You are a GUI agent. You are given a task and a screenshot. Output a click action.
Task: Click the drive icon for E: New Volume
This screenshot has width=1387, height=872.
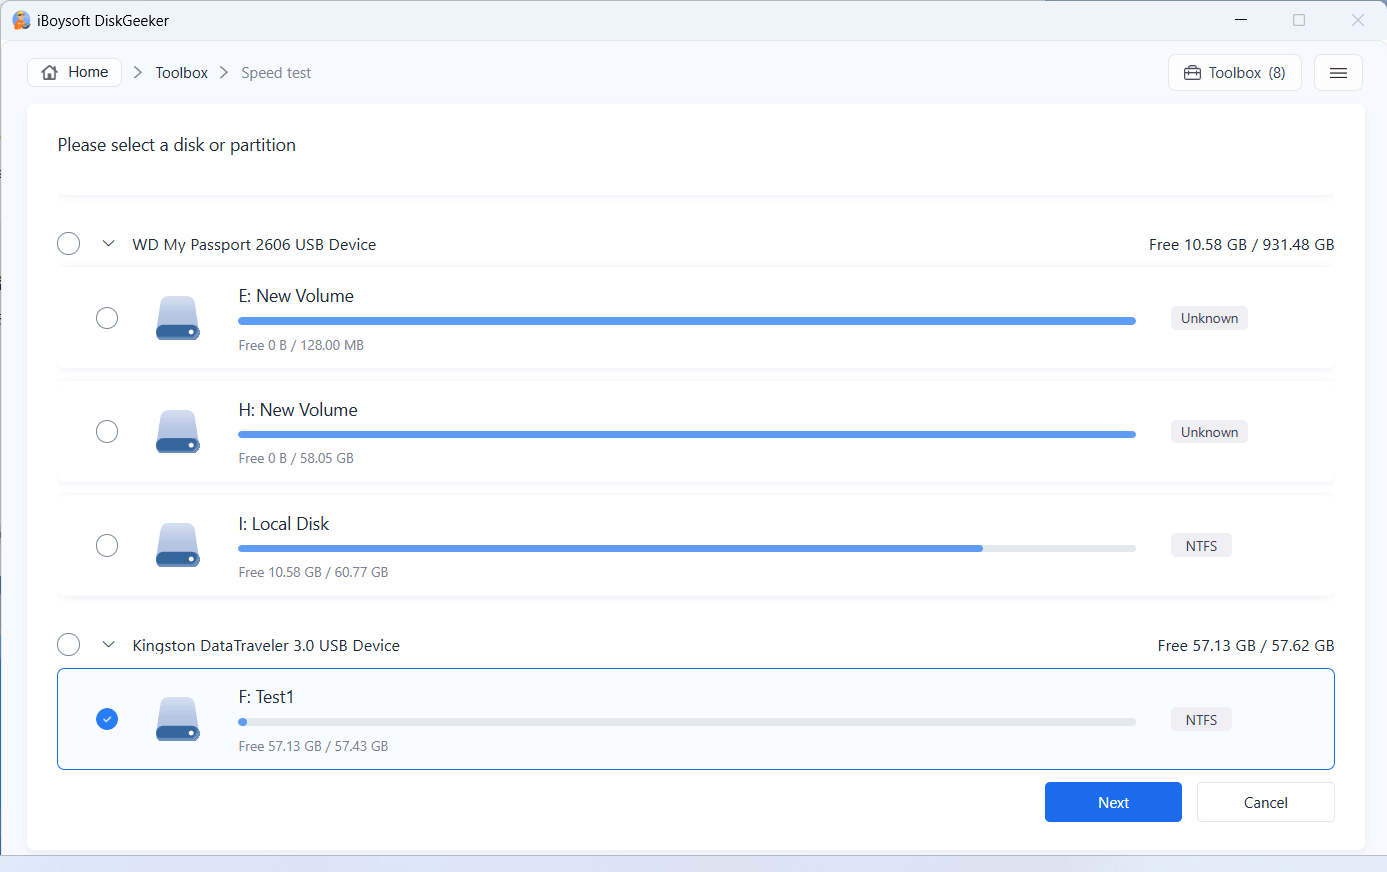coord(178,318)
